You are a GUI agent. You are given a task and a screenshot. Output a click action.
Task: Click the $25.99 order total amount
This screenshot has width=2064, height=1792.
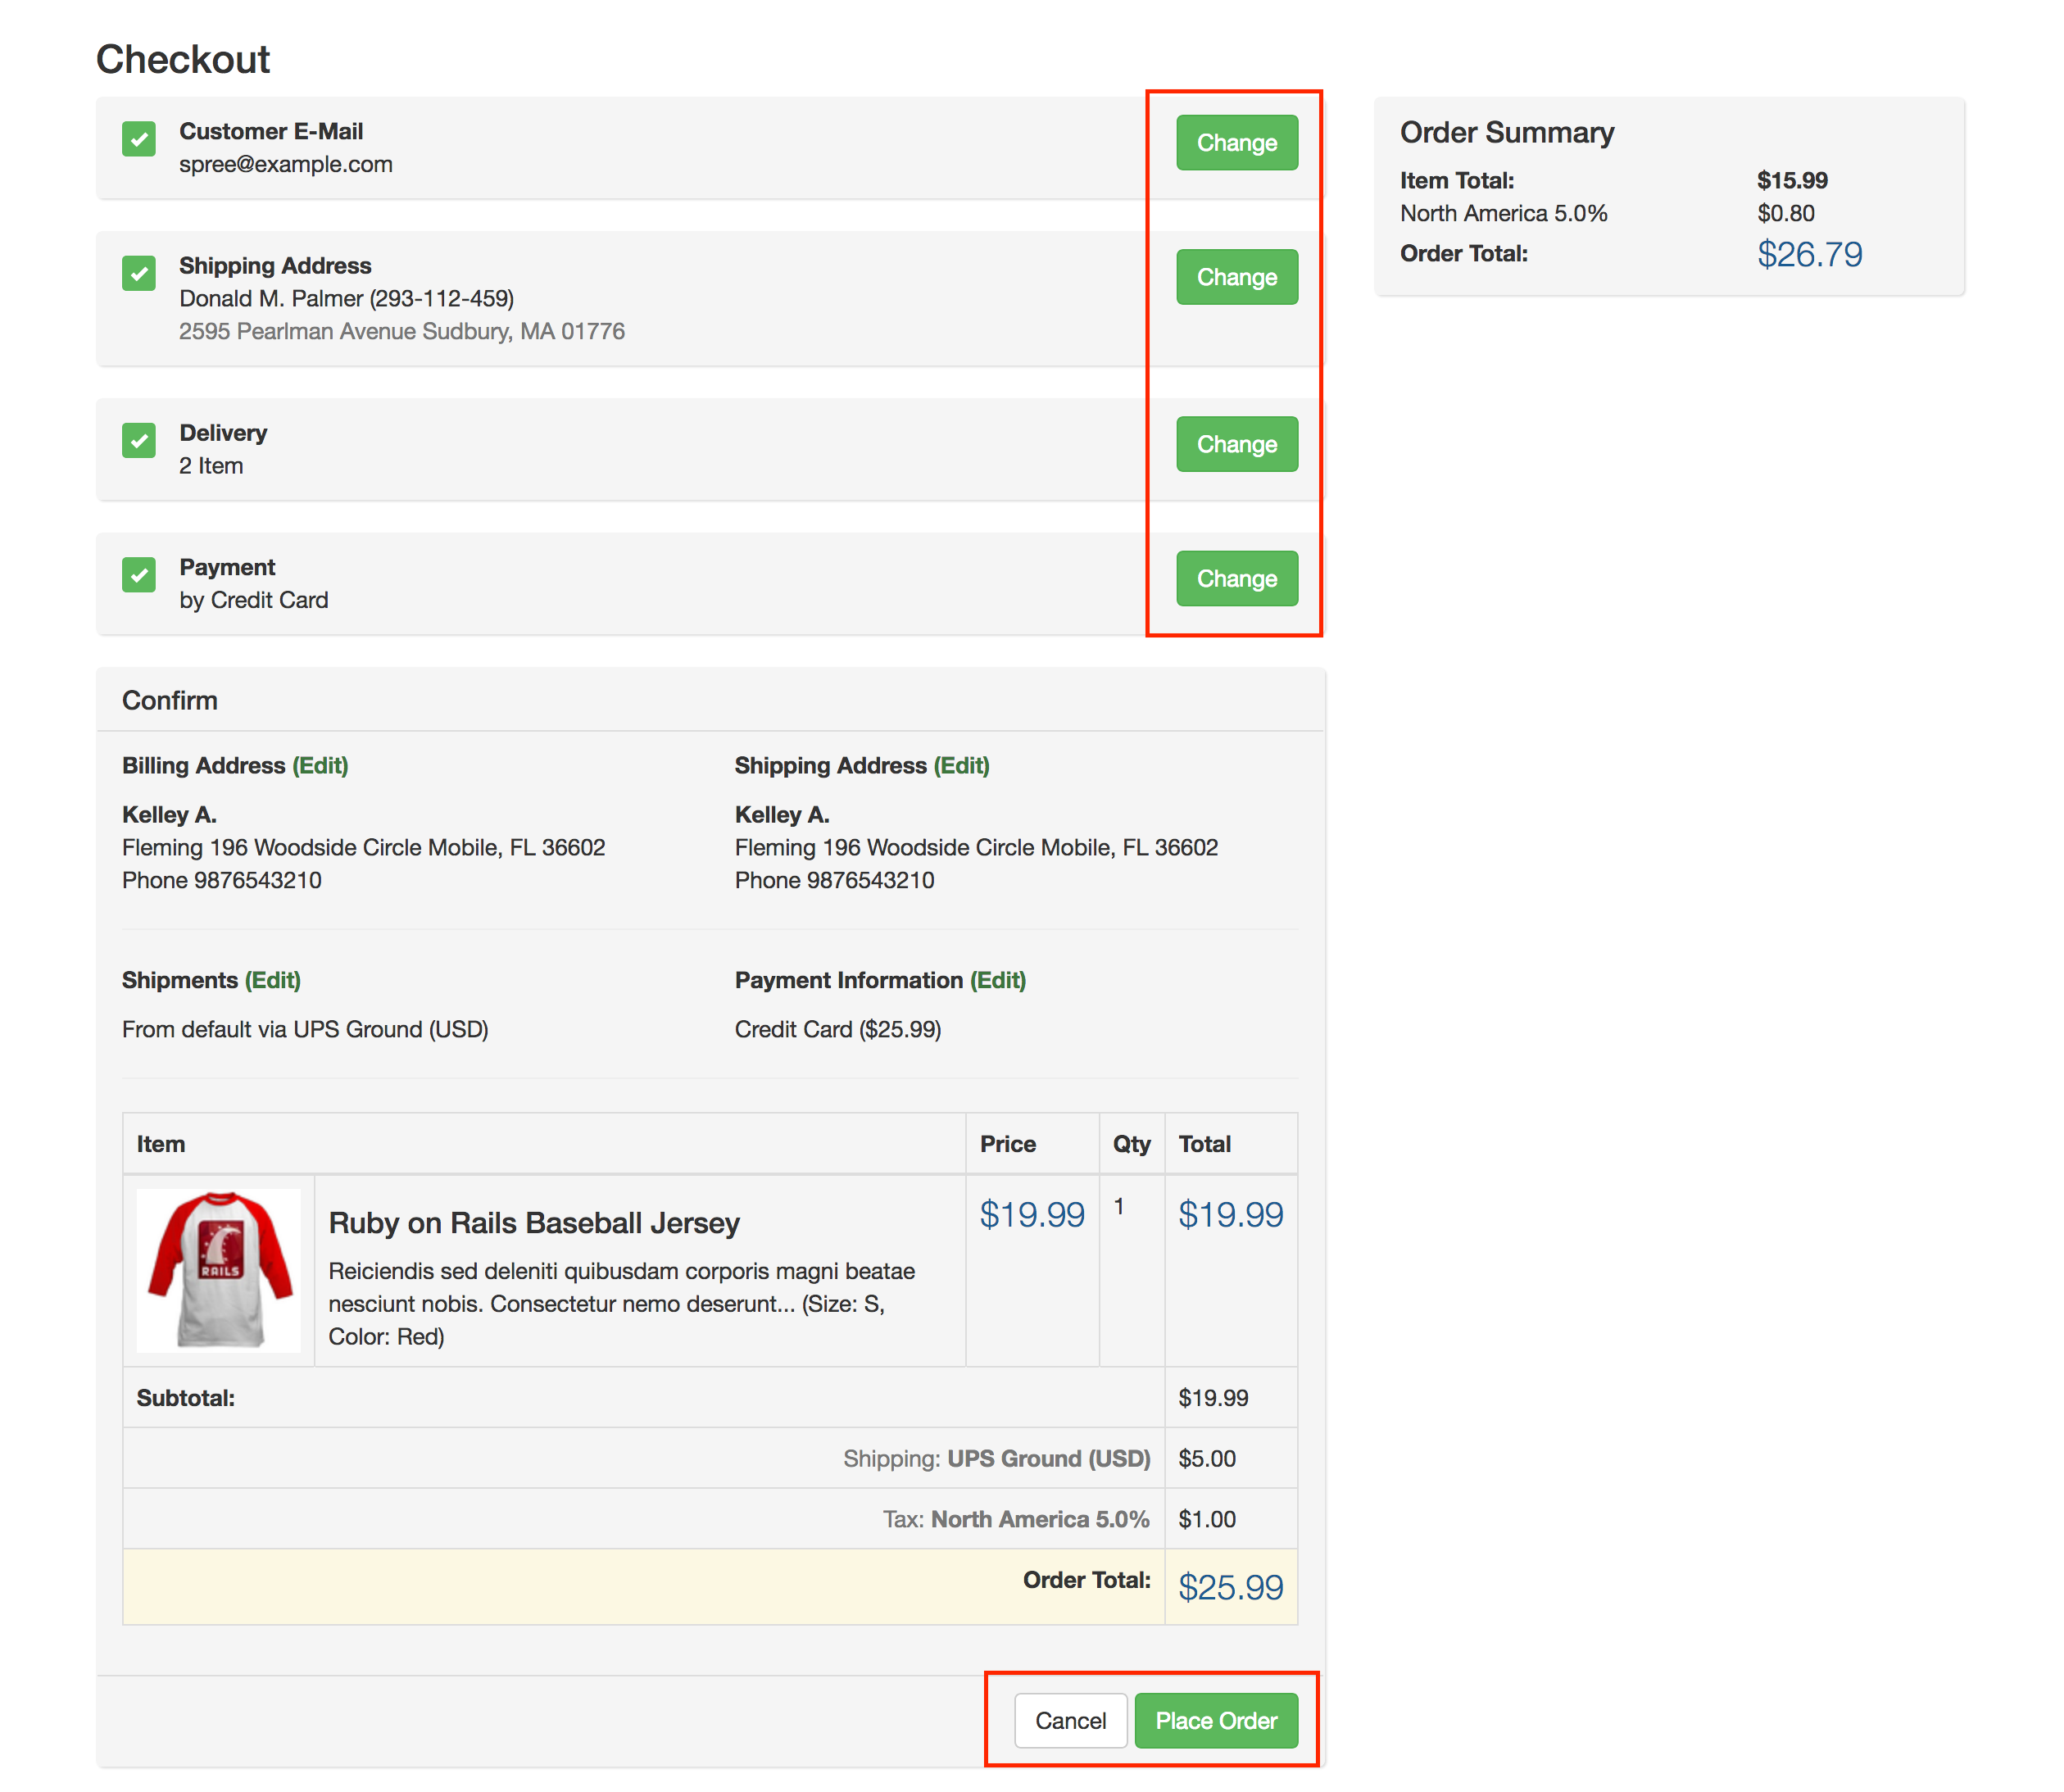coord(1230,1587)
